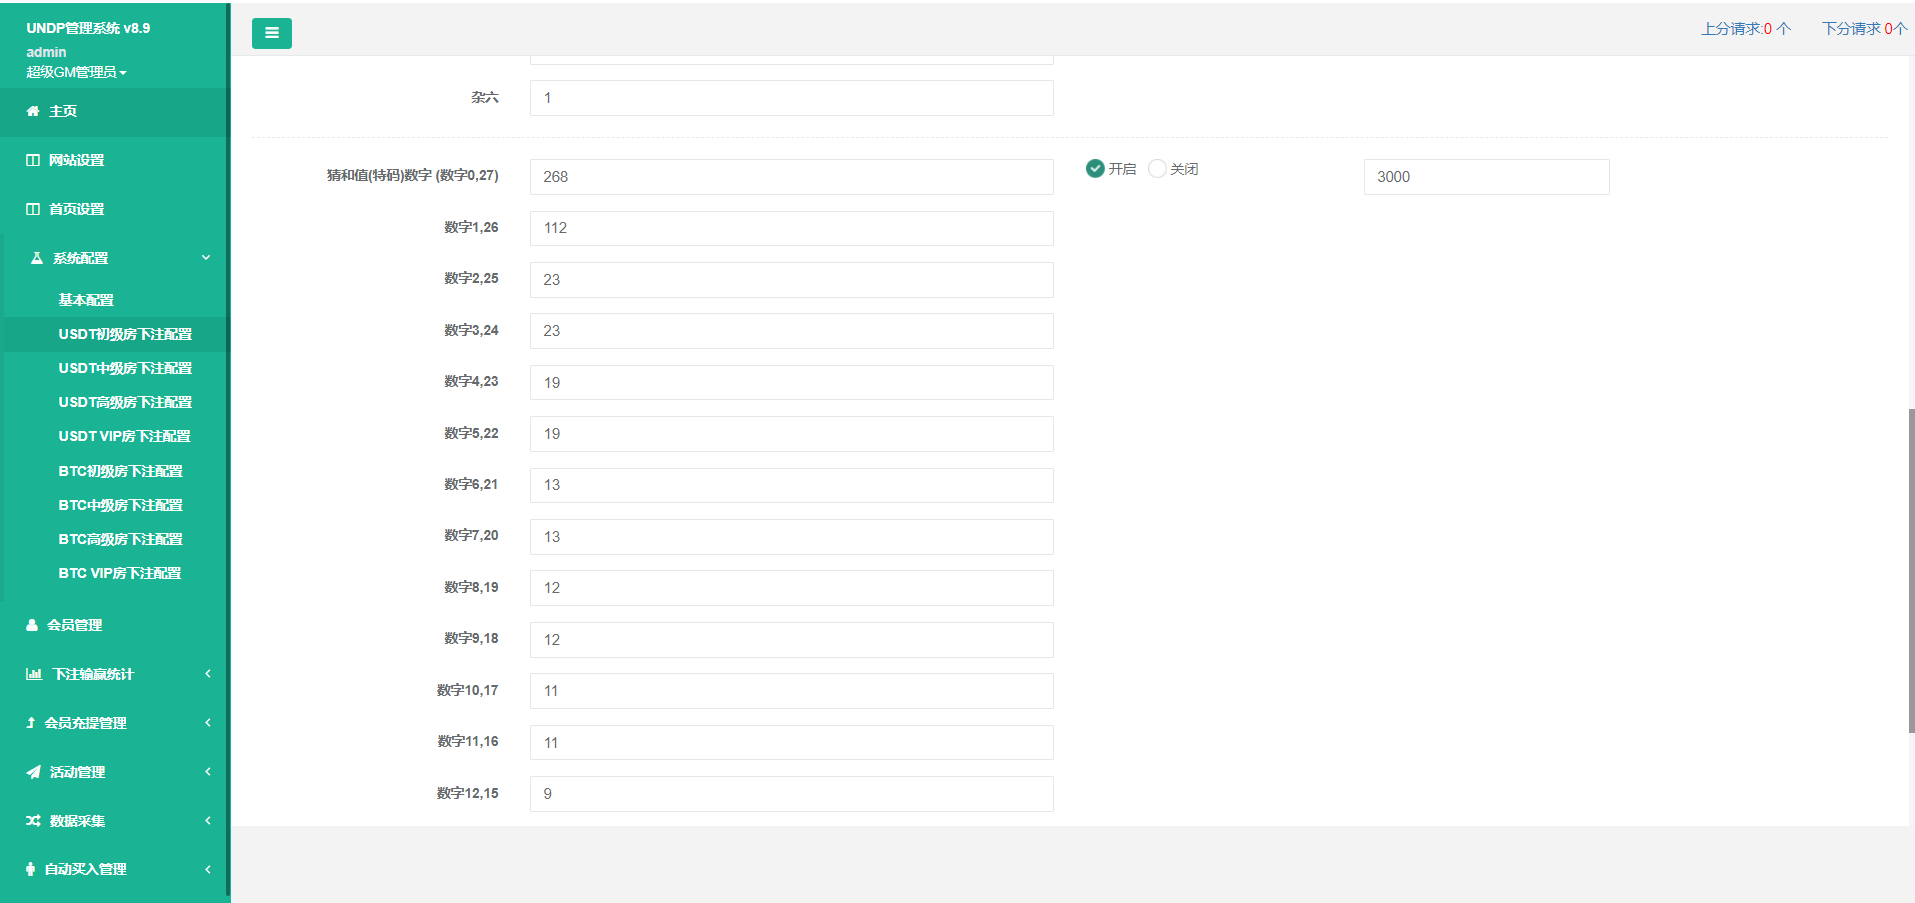Screen dimensions: 1915x903
Task: Click the 上分请求 link in header
Action: coord(1745,29)
